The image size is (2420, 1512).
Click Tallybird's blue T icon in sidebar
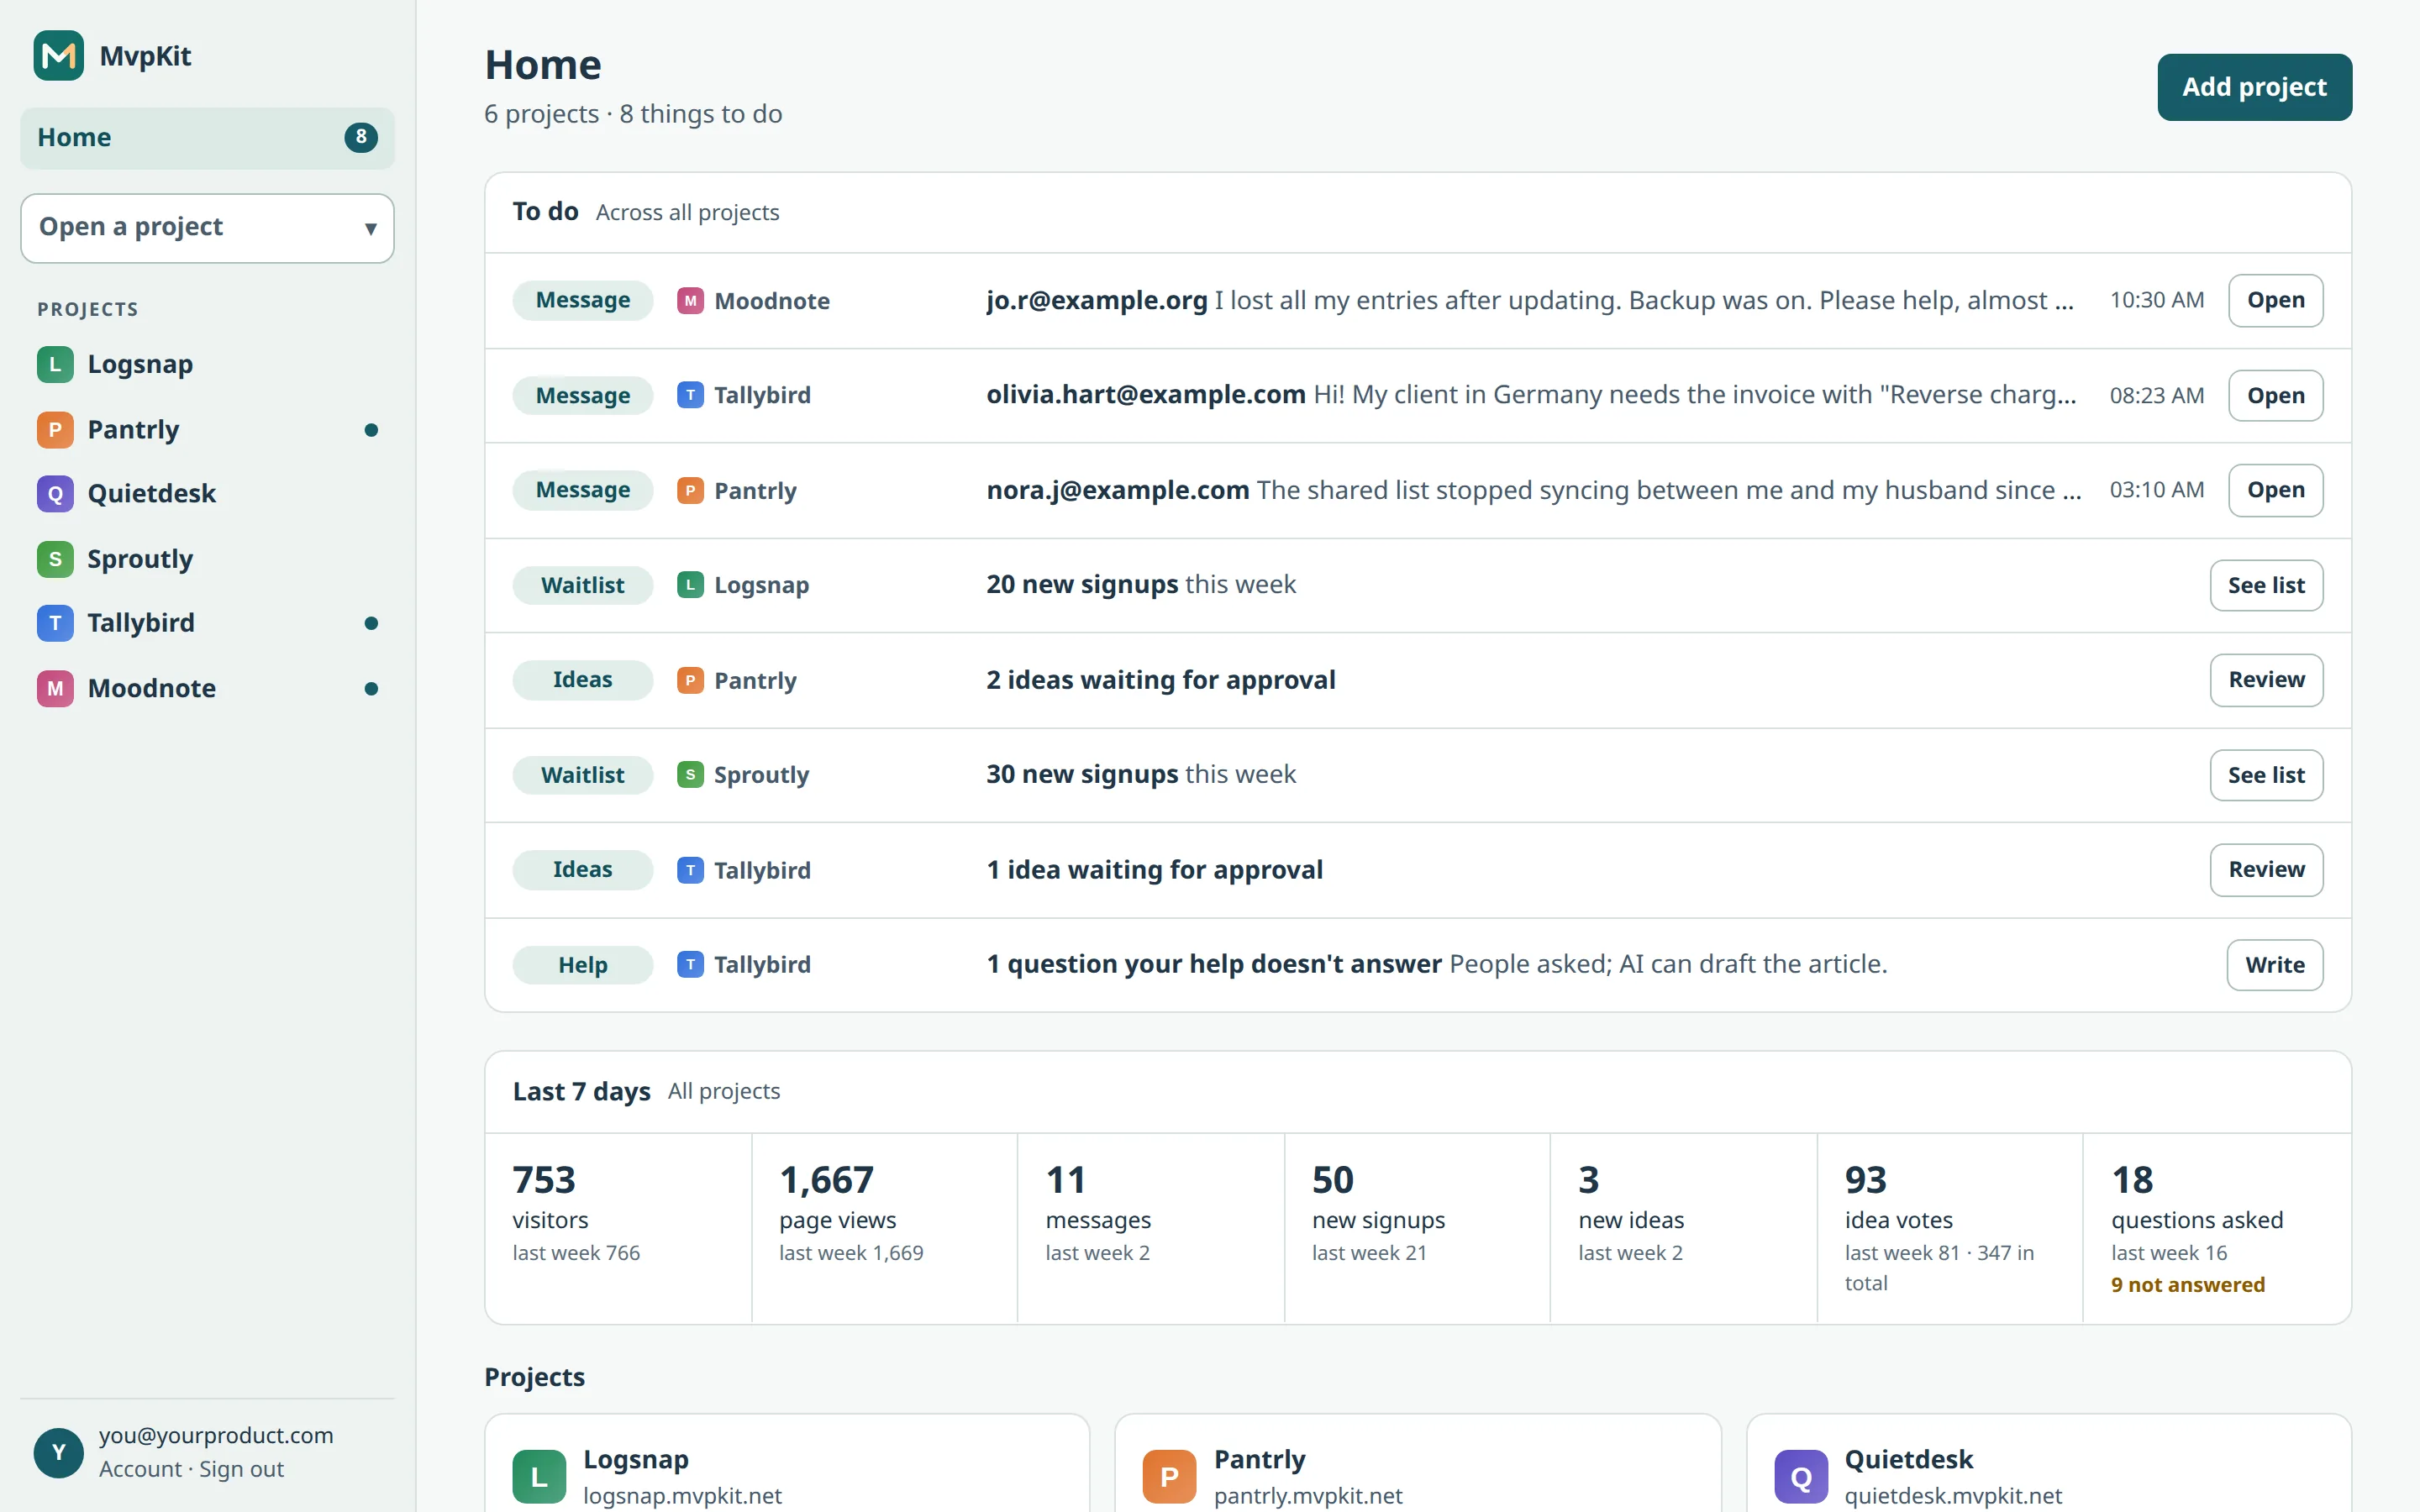tap(55, 623)
